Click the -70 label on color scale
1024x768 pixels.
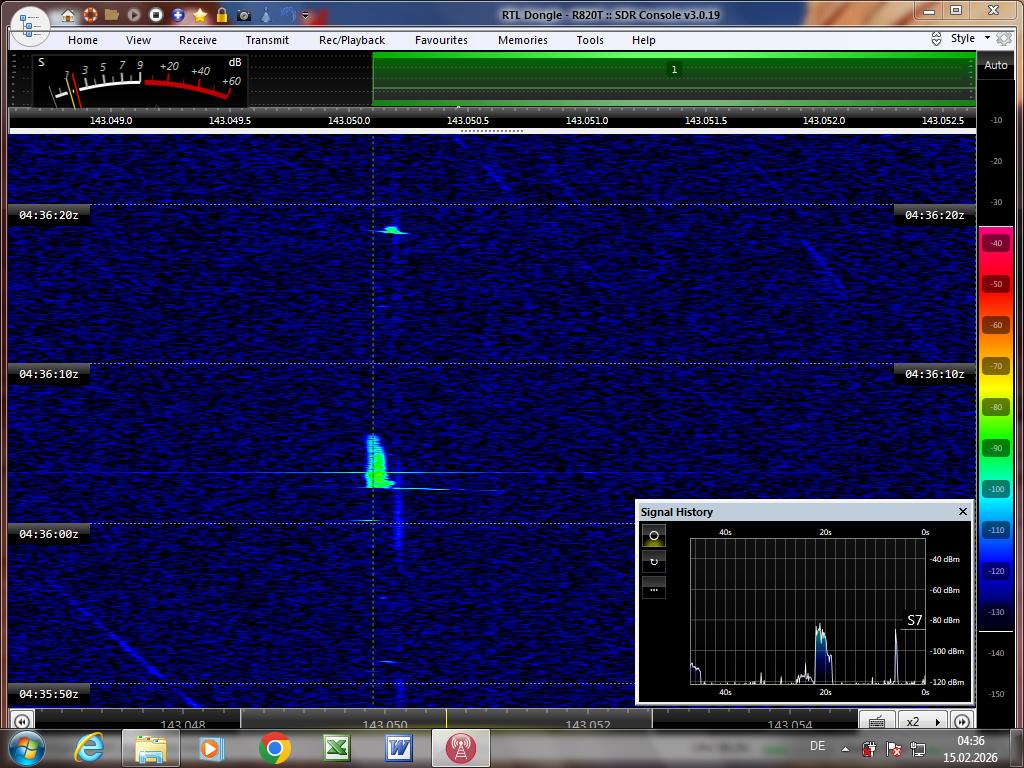[x=996, y=366]
